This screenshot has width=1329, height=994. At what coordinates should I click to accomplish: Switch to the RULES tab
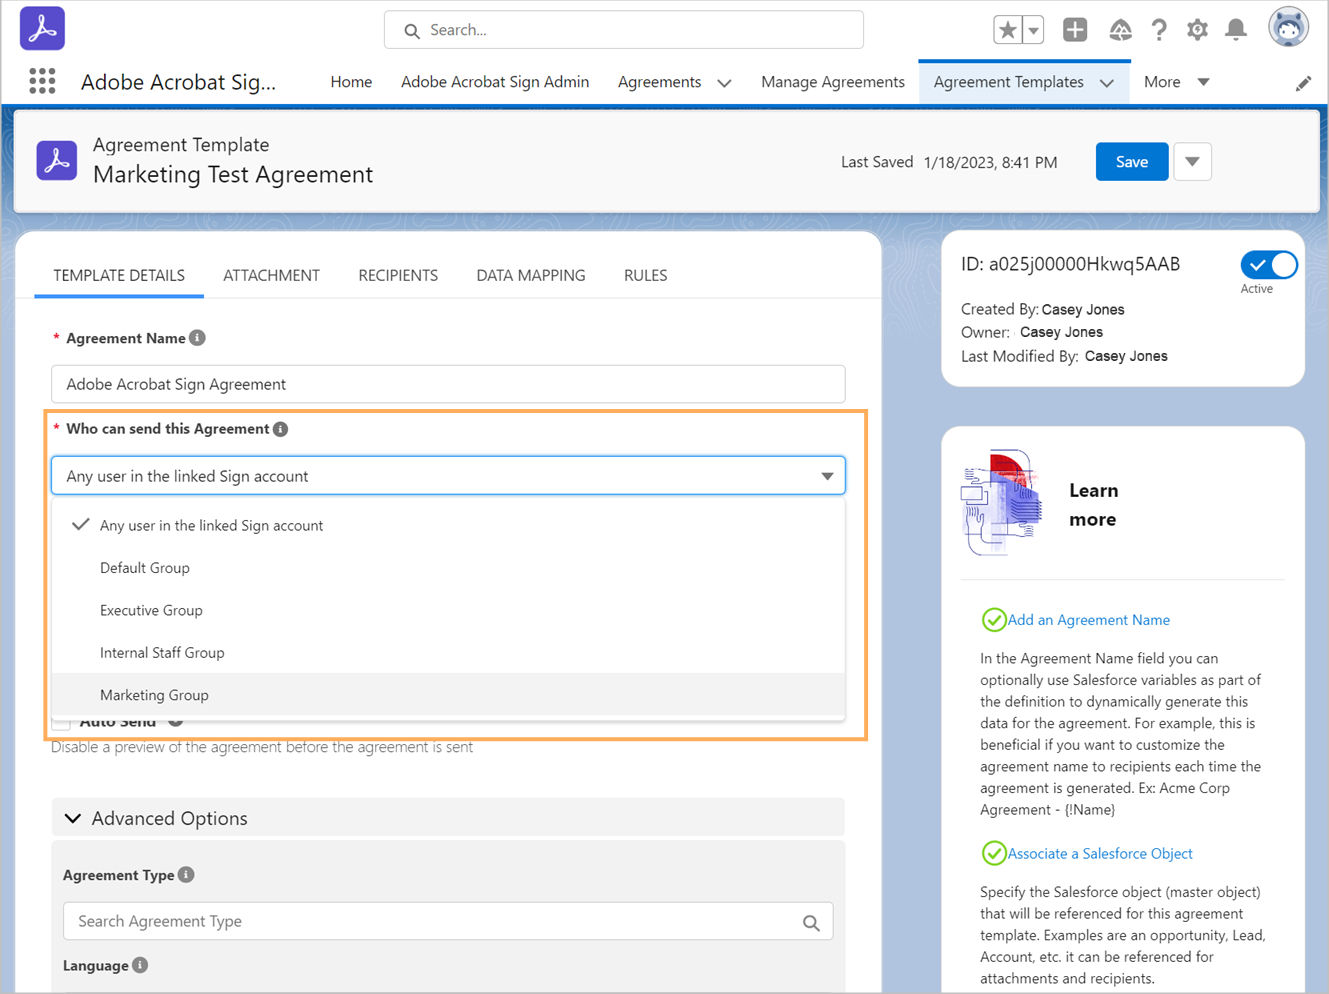tap(645, 275)
